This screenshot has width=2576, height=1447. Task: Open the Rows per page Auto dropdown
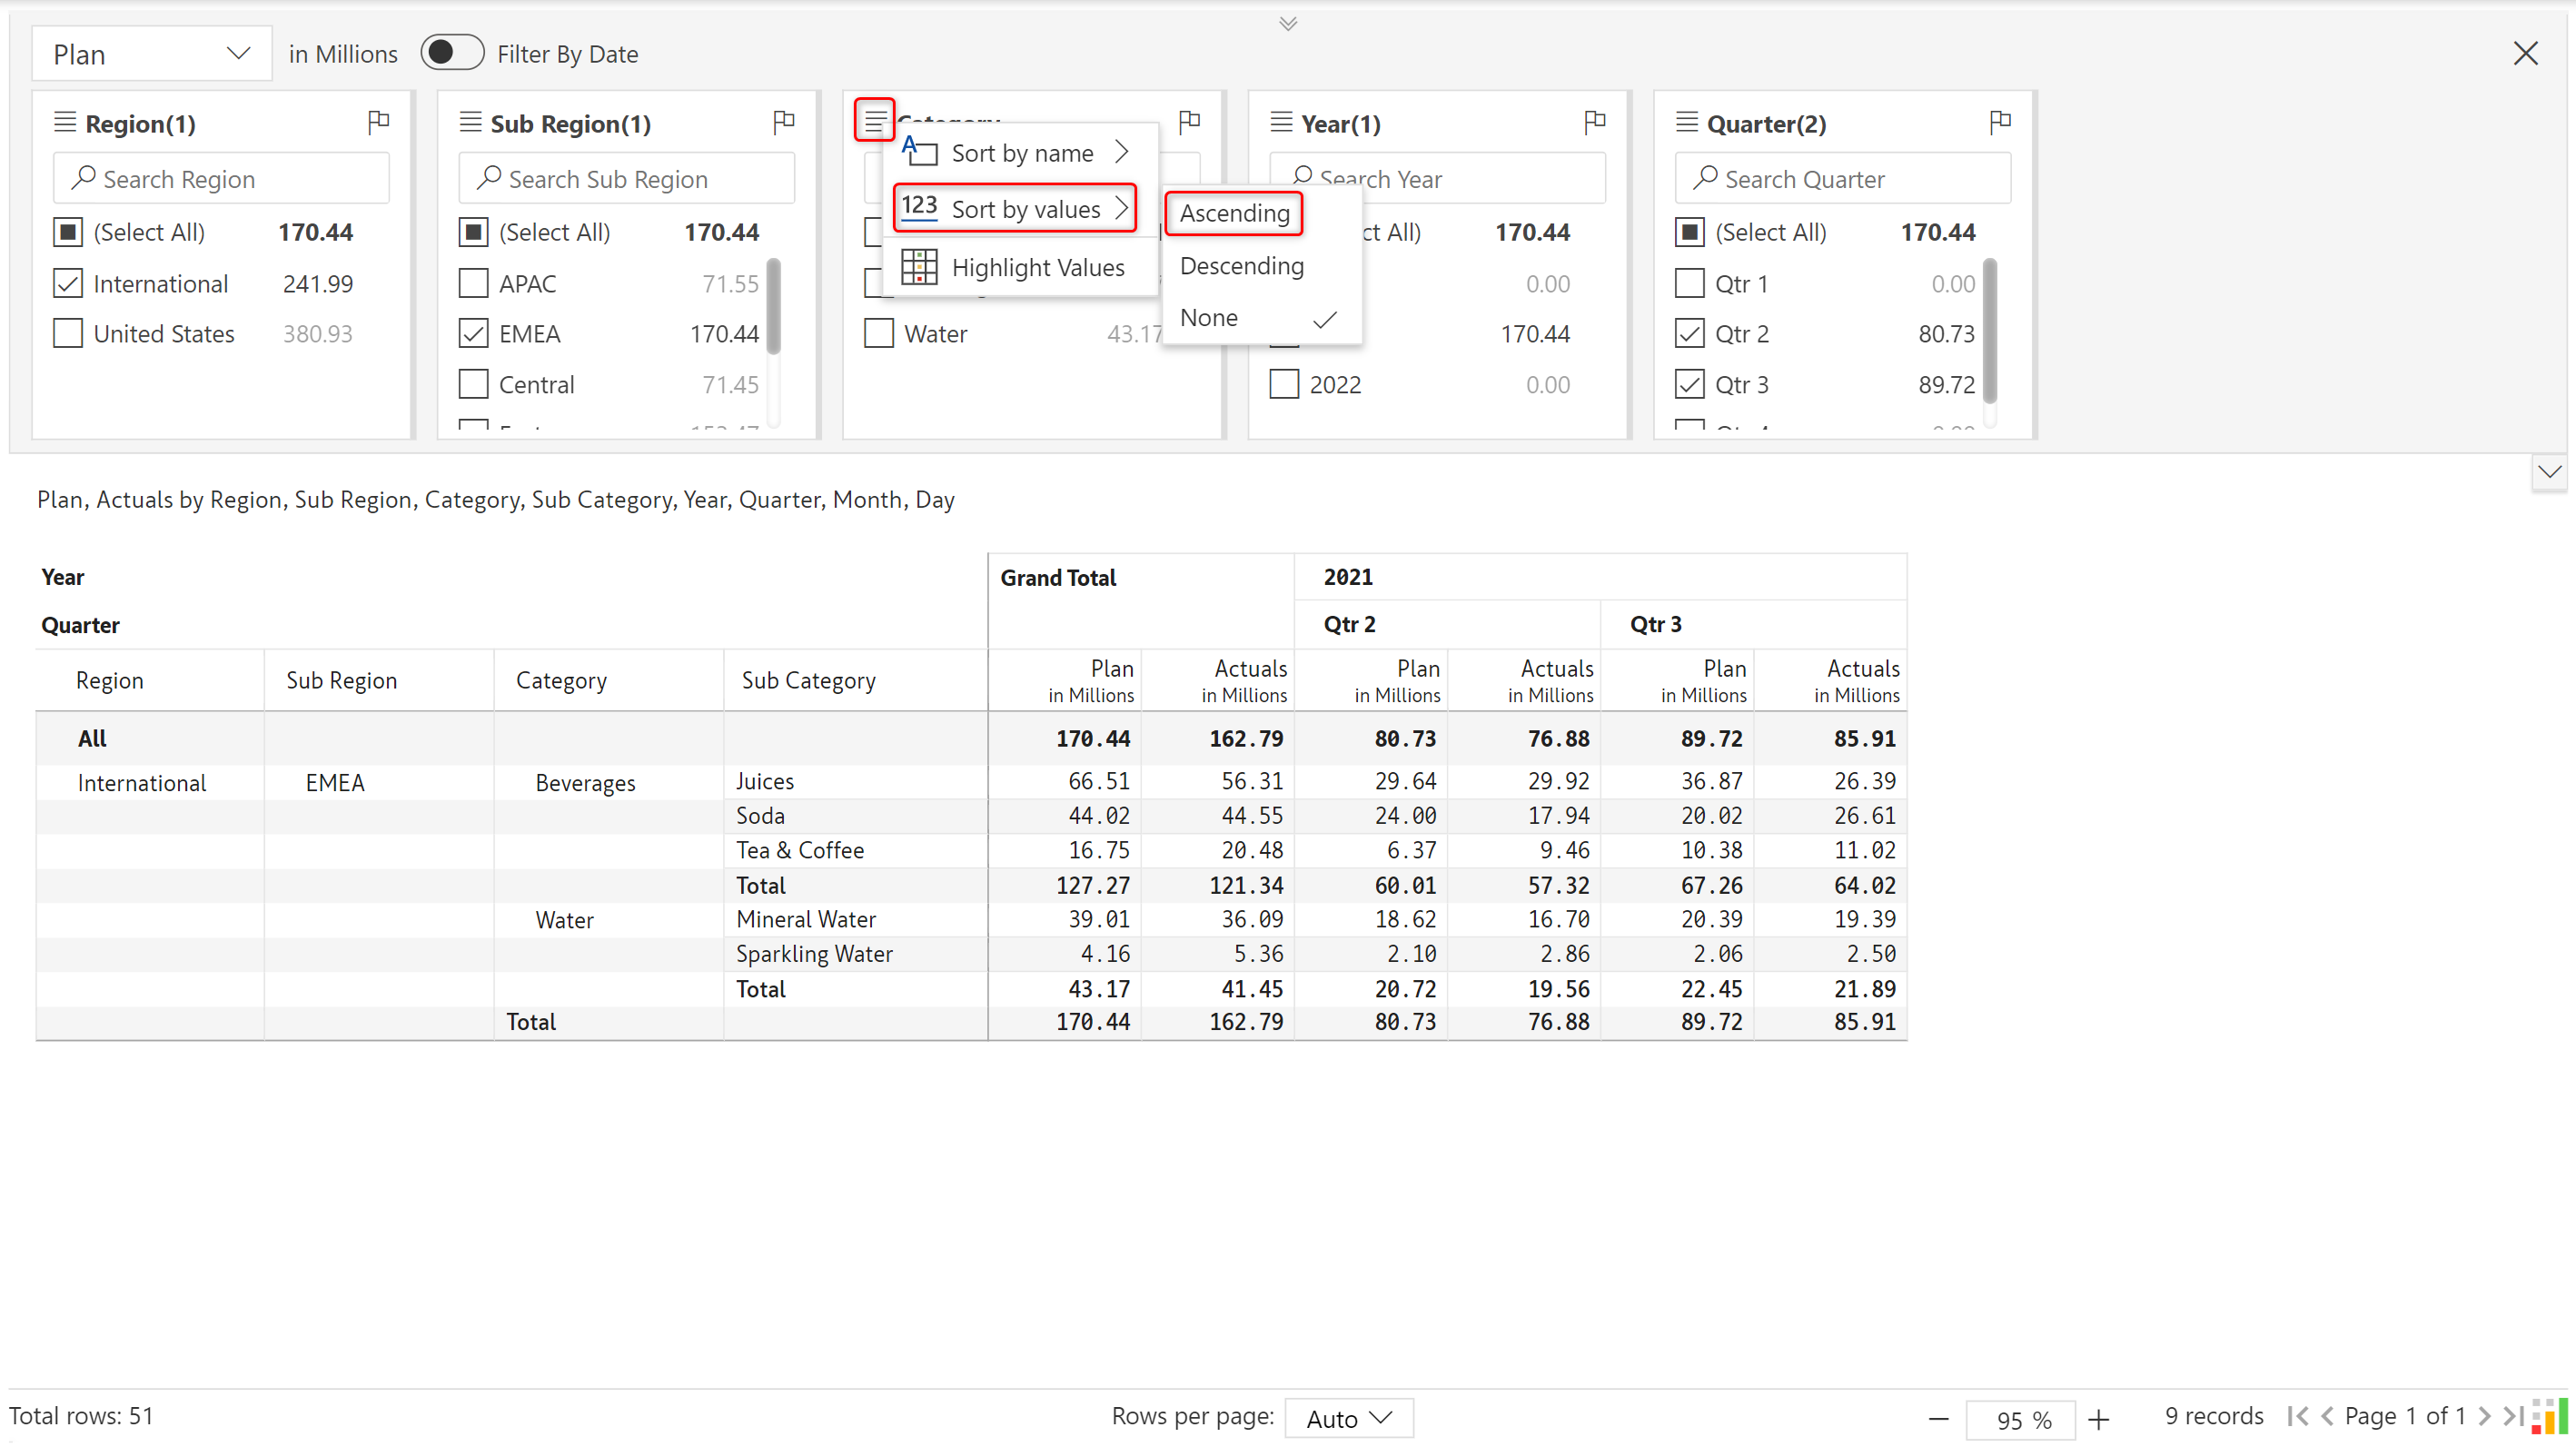point(1348,1418)
